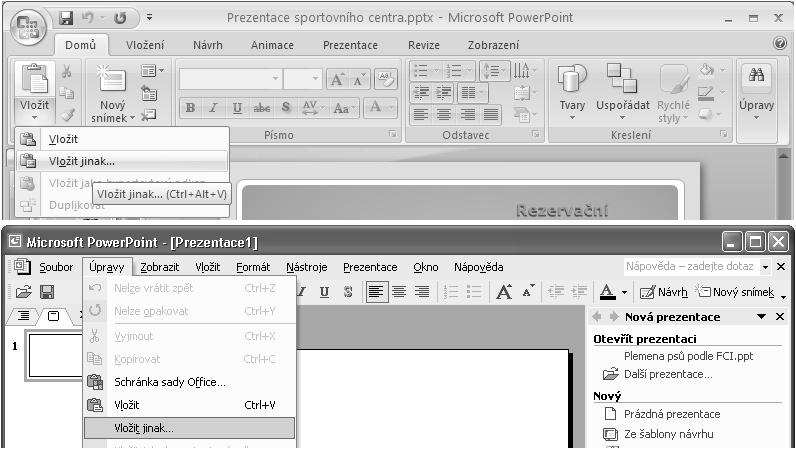Center text in the Odstavec group
The height and width of the screenshot is (449, 796).
coord(444,114)
